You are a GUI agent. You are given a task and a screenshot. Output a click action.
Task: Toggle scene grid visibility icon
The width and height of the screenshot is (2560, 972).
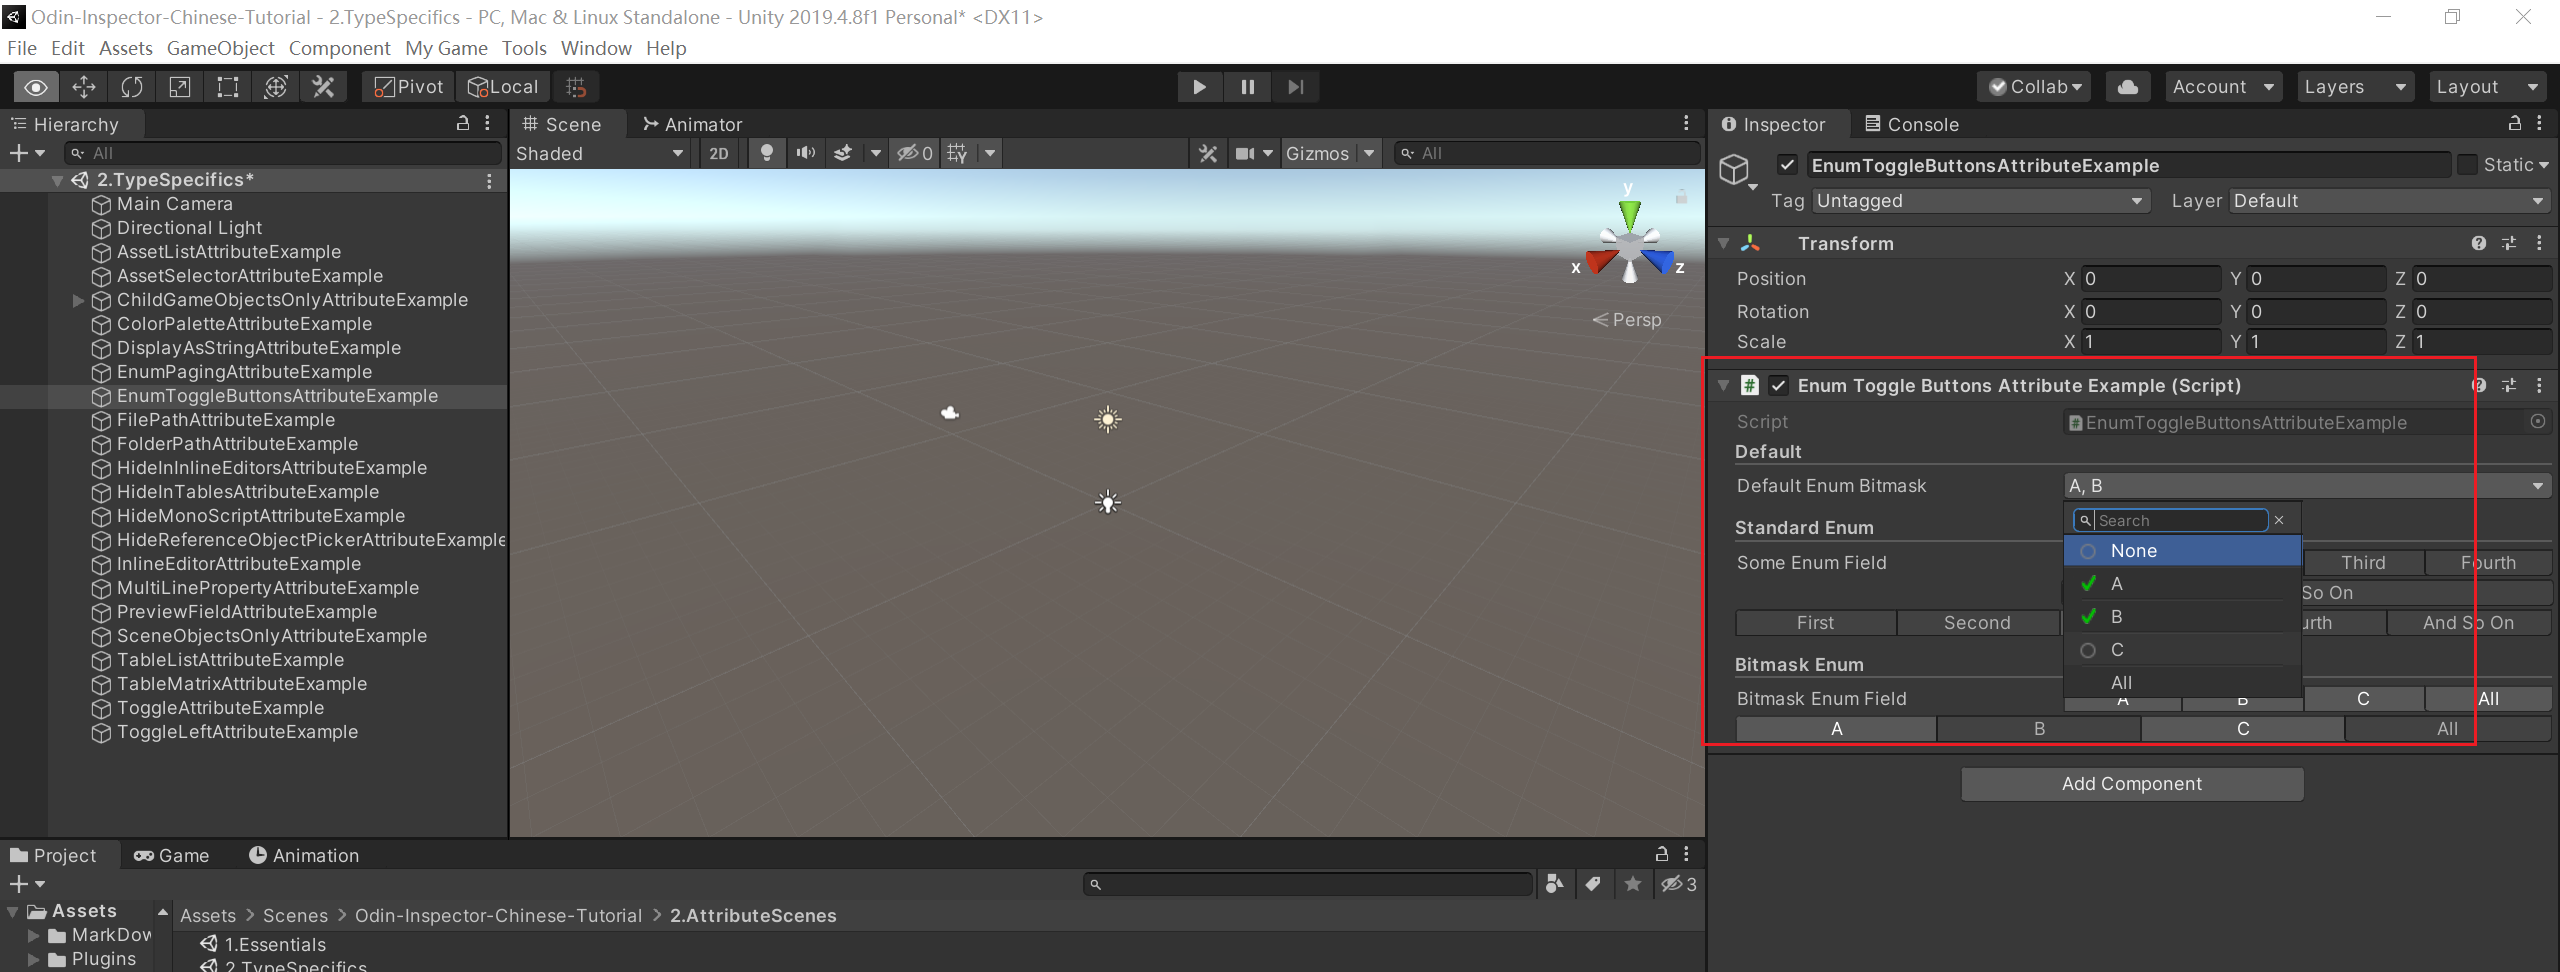958,153
